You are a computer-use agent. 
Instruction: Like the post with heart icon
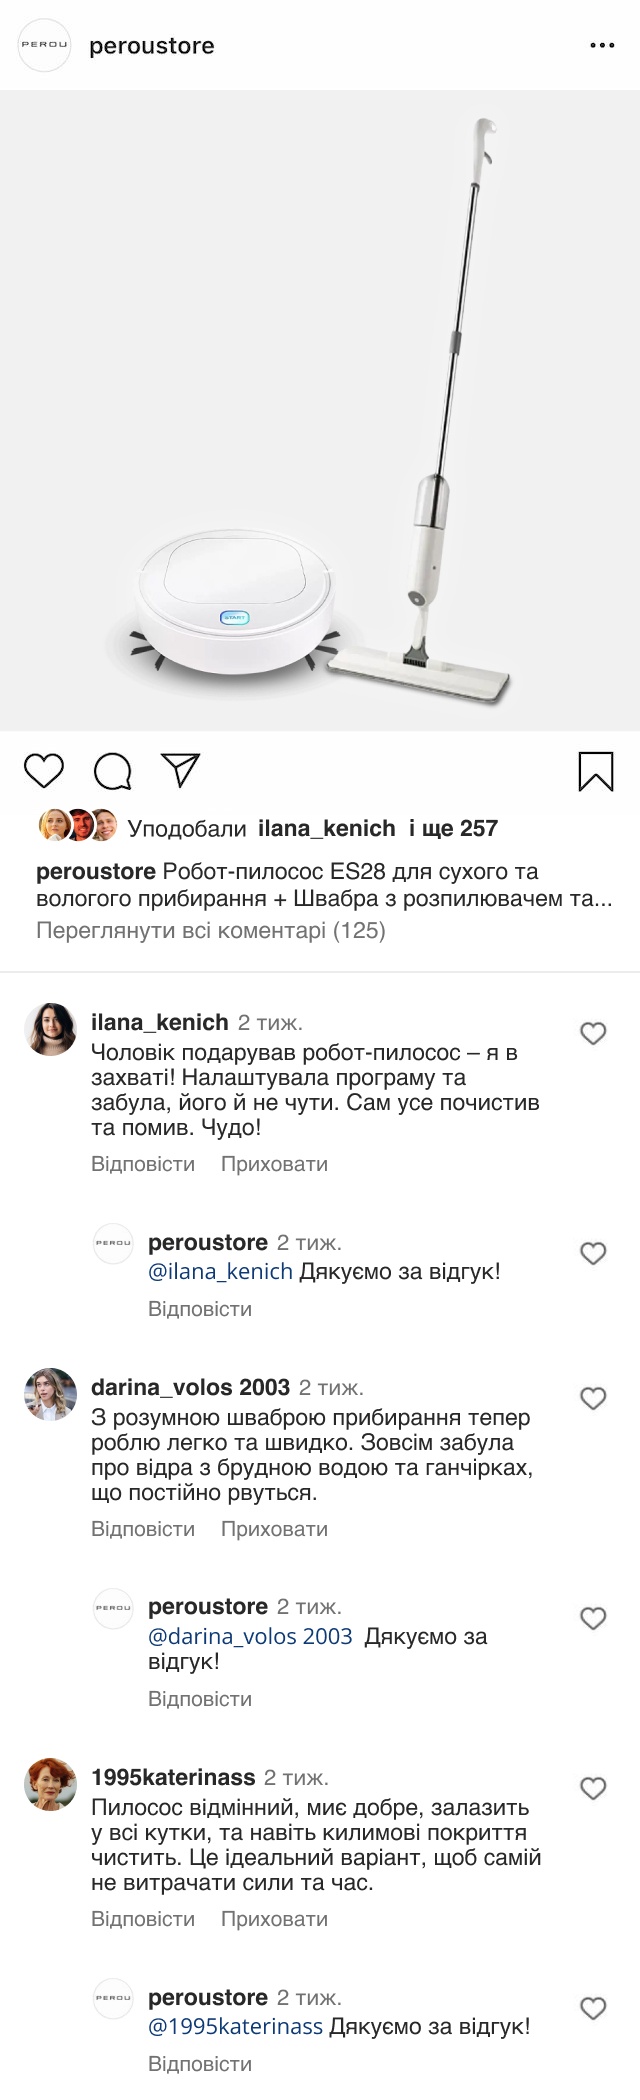point(43,771)
